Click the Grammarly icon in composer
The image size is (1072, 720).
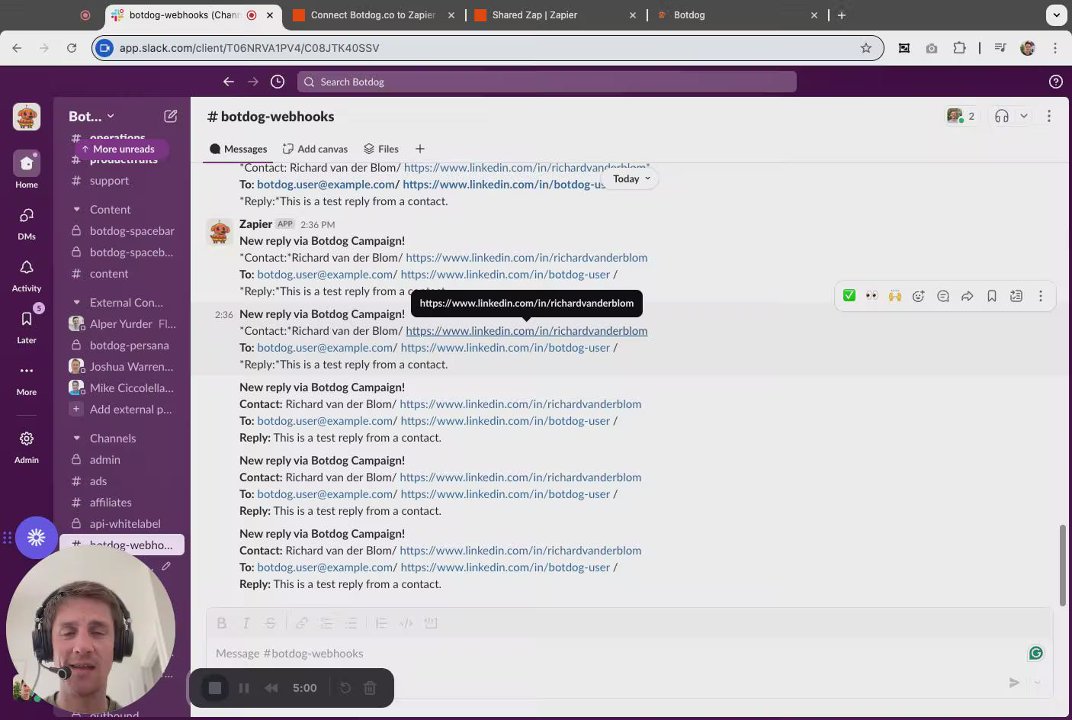click(1036, 653)
